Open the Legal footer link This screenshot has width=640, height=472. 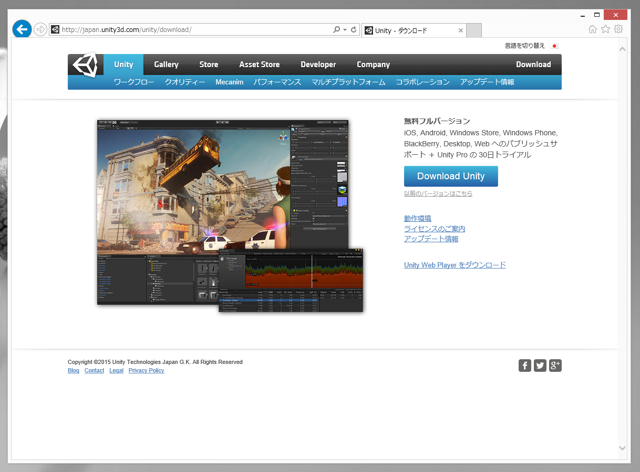pyautogui.click(x=116, y=370)
